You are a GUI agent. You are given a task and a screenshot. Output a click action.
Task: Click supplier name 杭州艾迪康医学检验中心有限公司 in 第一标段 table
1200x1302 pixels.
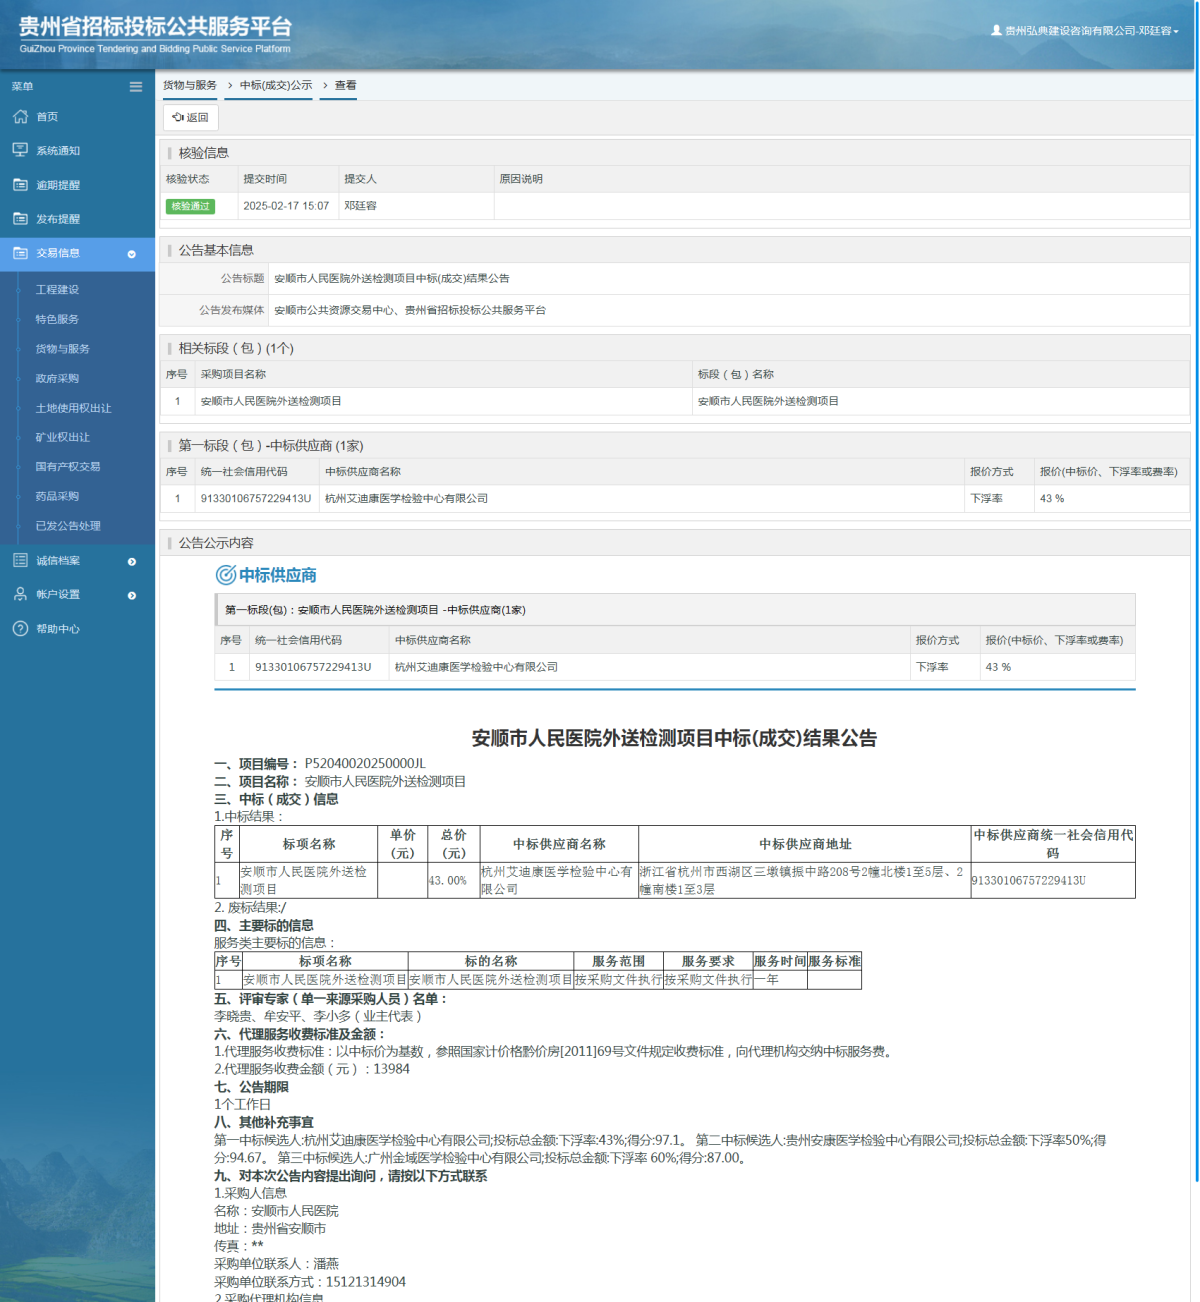407,498
